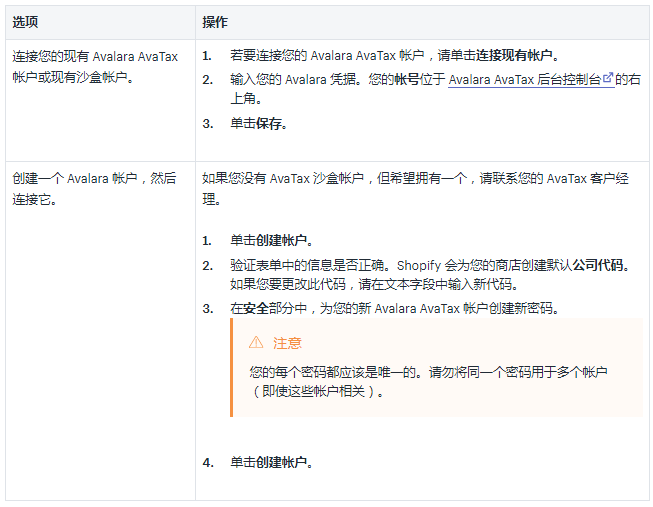Click the line 如果您要更改此代码
Image resolution: width=653 pixels, height=507 pixels.
pos(374,284)
